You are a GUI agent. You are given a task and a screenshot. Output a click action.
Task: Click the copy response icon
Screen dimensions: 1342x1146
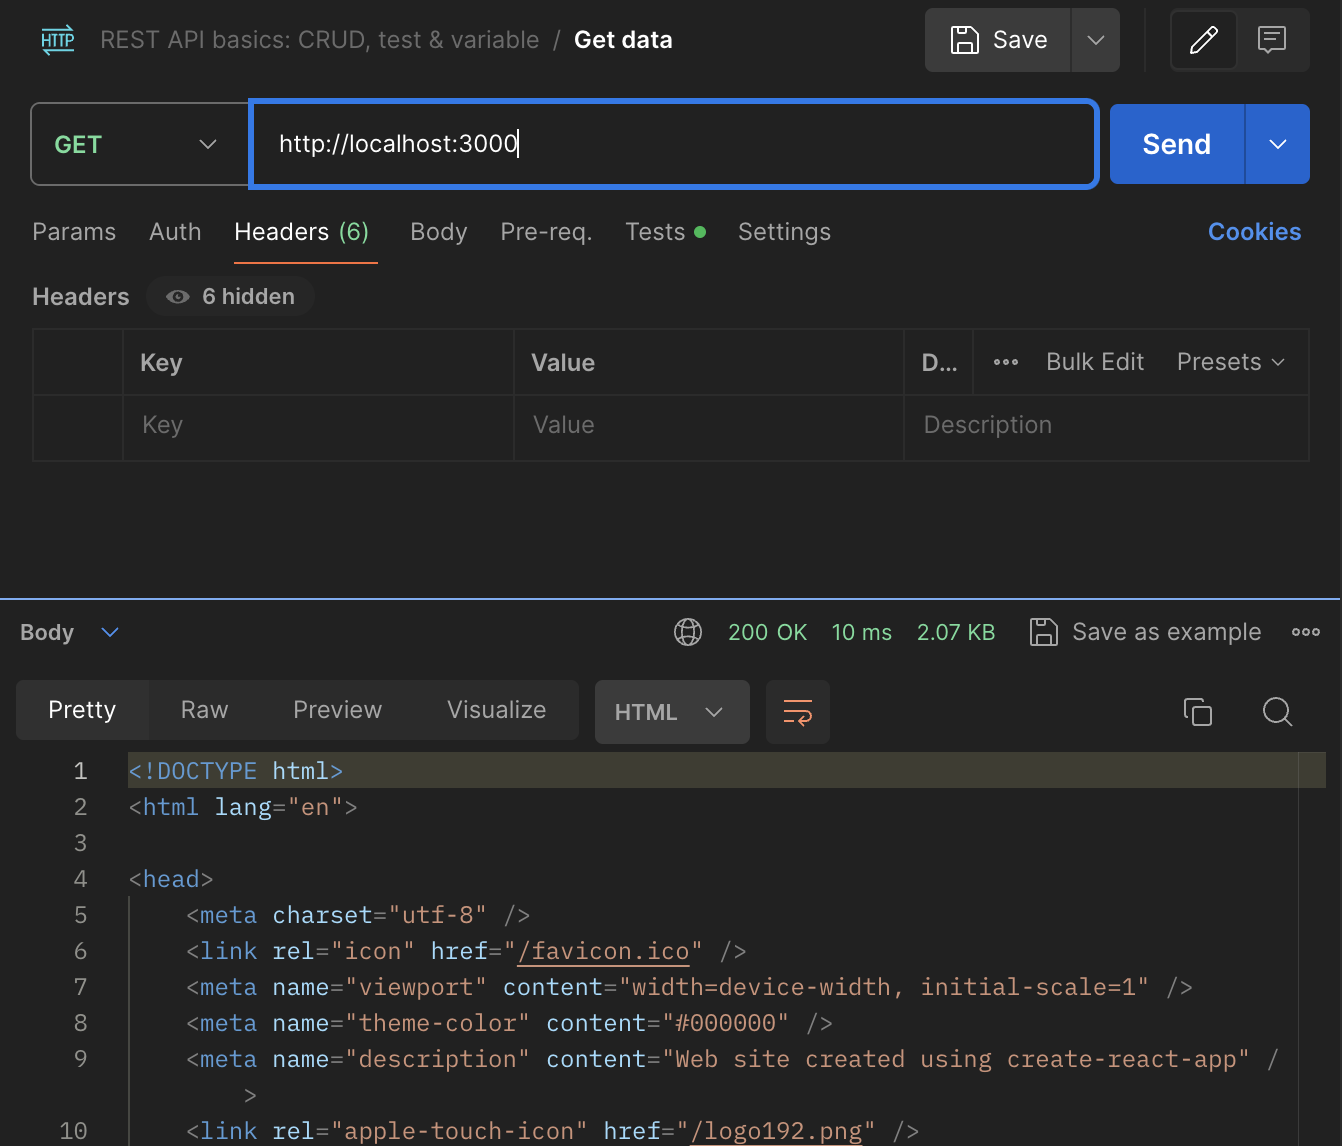click(1197, 711)
